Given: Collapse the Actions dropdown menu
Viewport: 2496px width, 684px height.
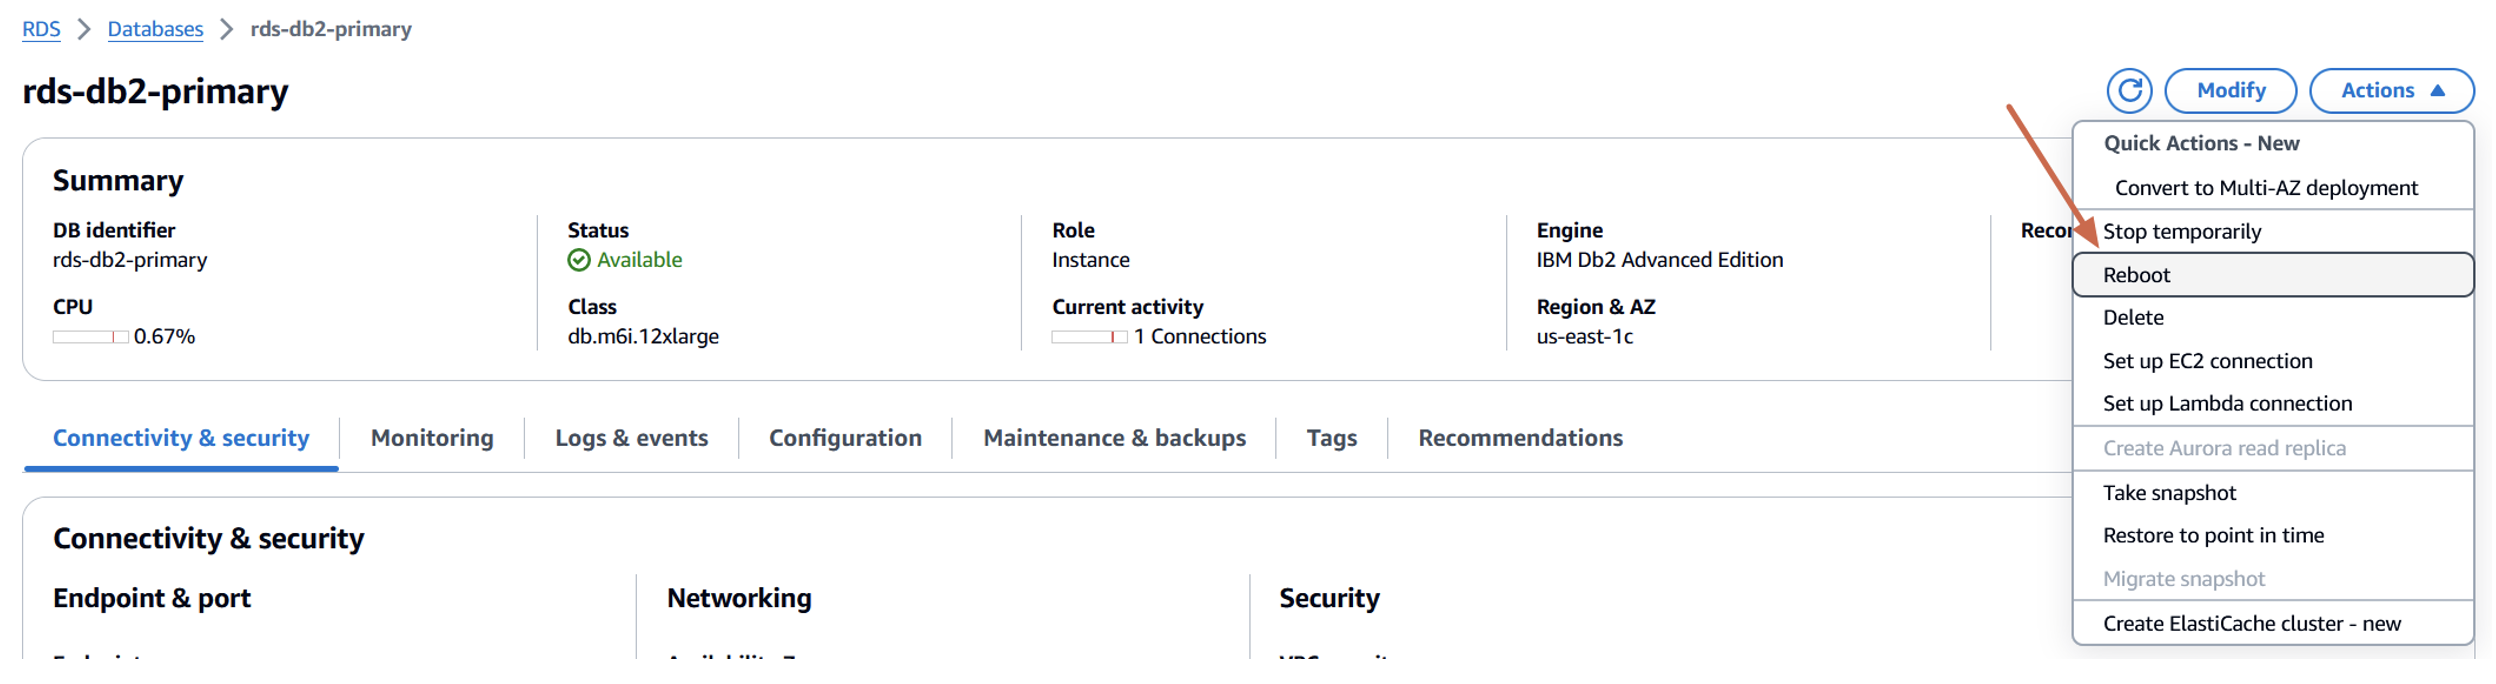Looking at the screenshot, I should coord(2390,91).
